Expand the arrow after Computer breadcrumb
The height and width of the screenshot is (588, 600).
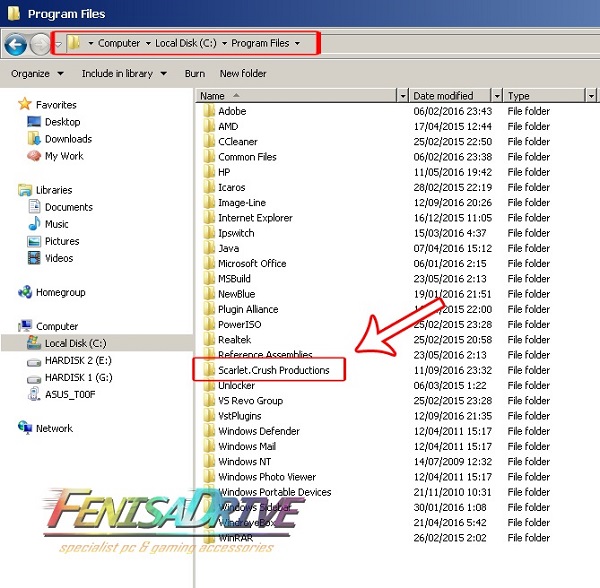(x=148, y=43)
